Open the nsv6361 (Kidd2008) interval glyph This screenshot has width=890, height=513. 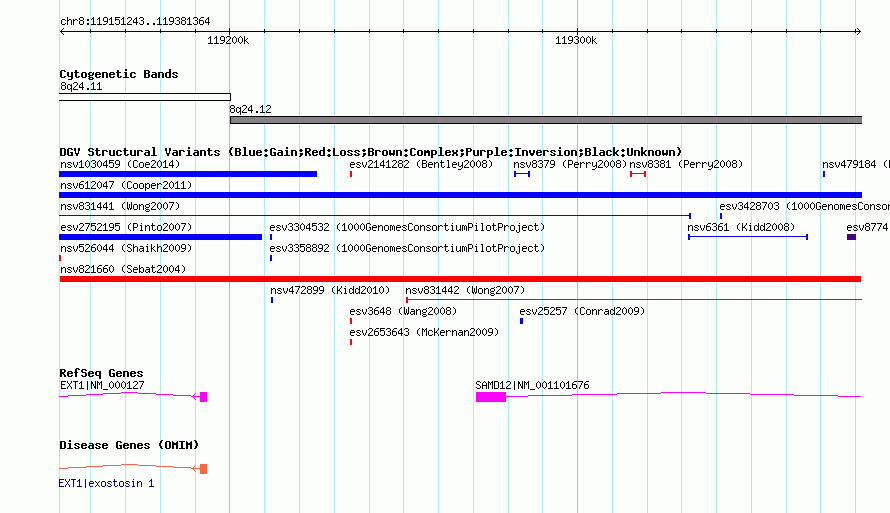[748, 237]
